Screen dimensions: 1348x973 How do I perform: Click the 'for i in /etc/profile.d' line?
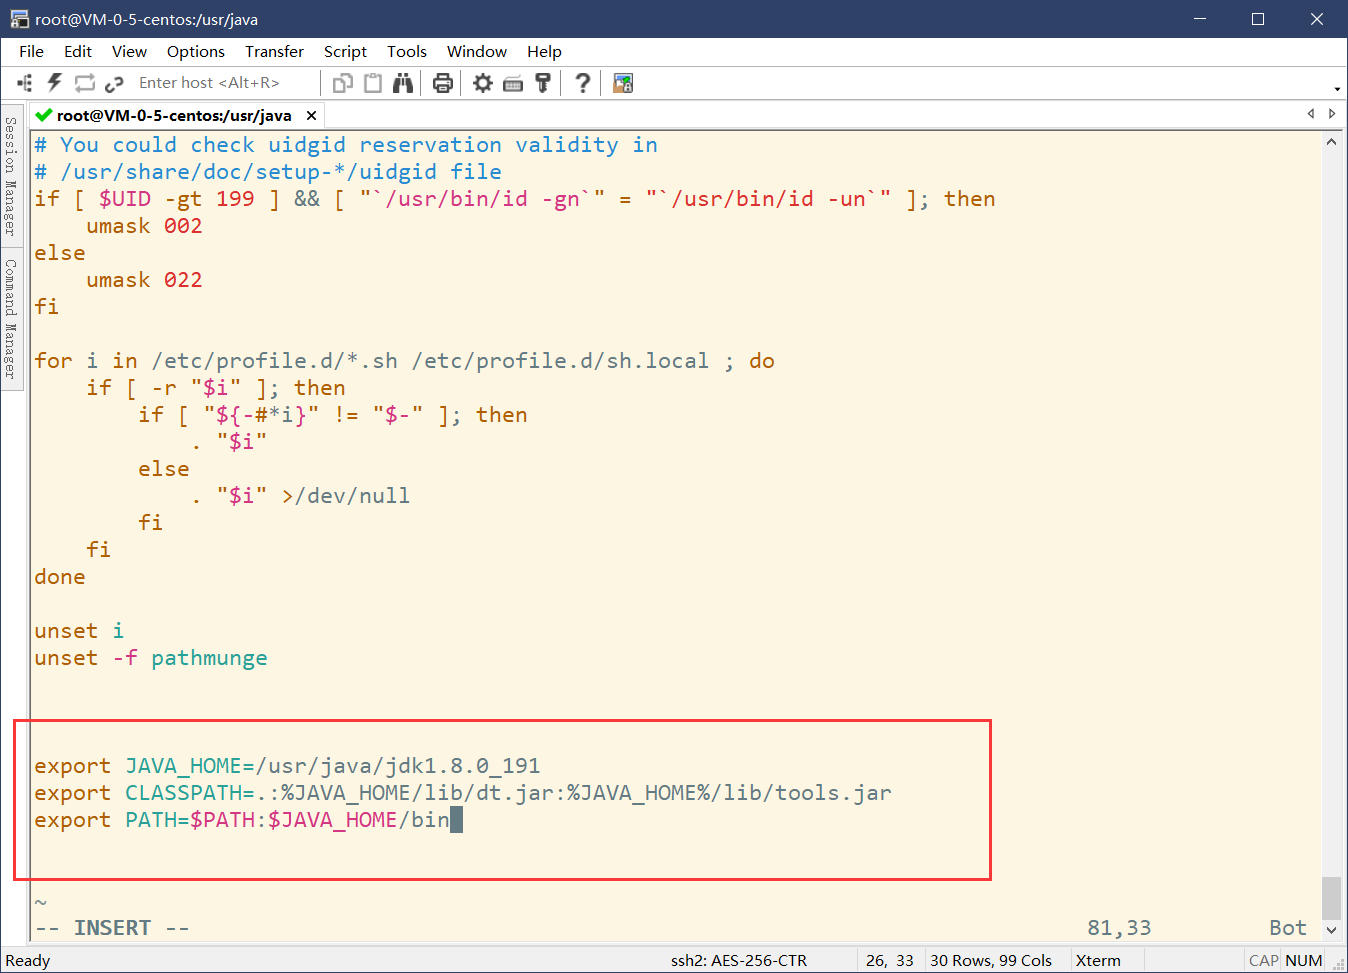tap(404, 361)
